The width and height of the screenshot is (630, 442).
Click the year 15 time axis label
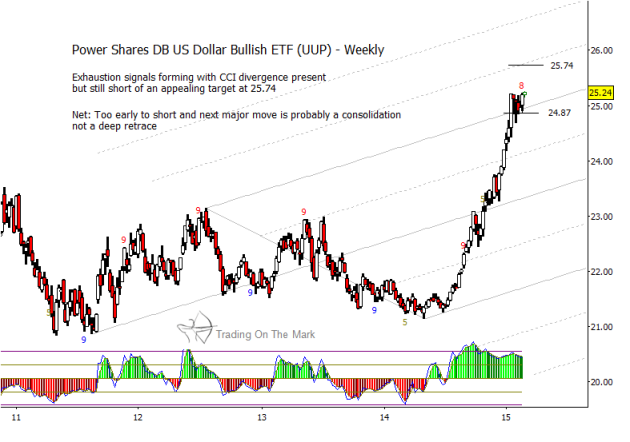pyautogui.click(x=506, y=417)
